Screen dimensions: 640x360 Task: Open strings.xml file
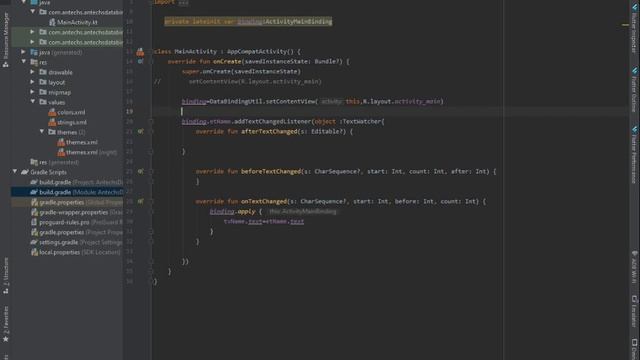point(72,122)
